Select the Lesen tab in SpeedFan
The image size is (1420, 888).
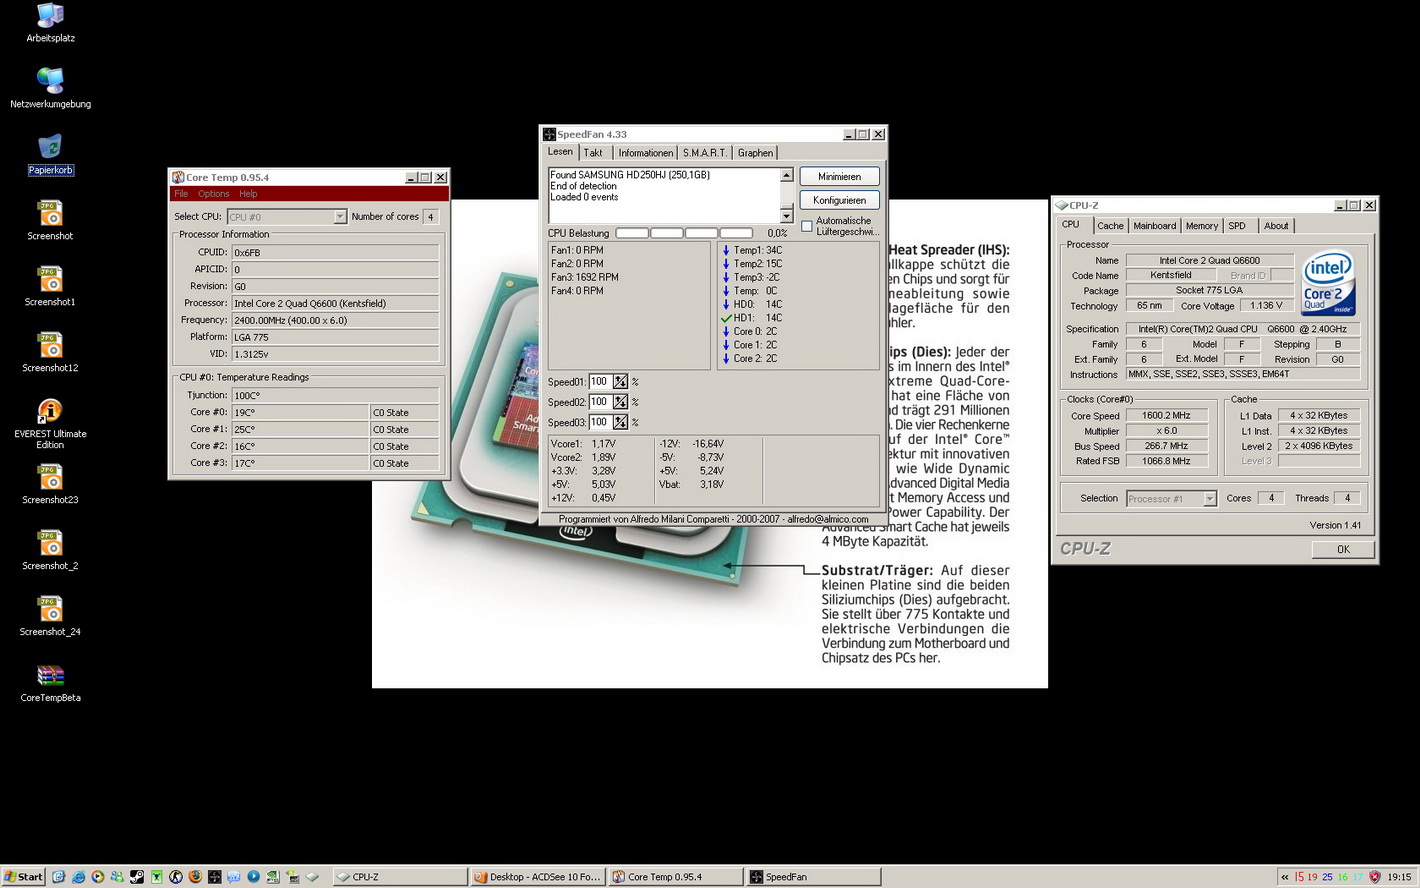[560, 152]
